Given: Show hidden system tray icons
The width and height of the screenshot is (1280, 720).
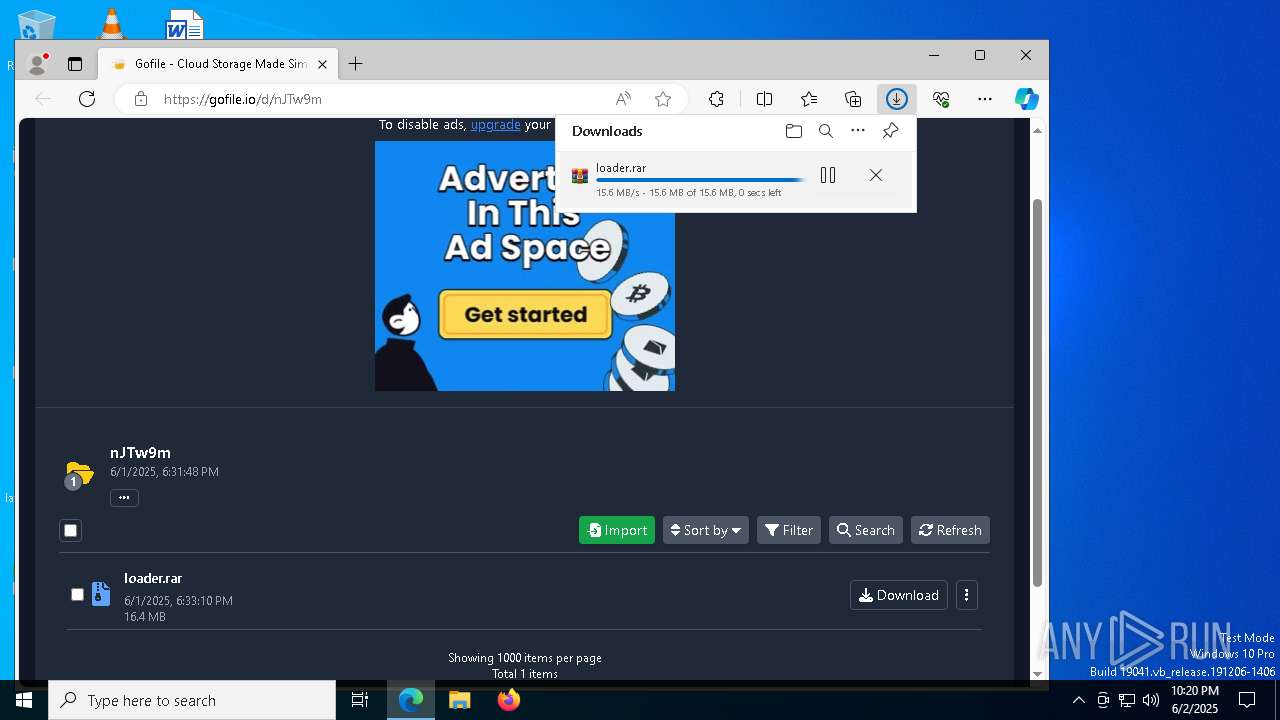Looking at the screenshot, I should [x=1078, y=700].
